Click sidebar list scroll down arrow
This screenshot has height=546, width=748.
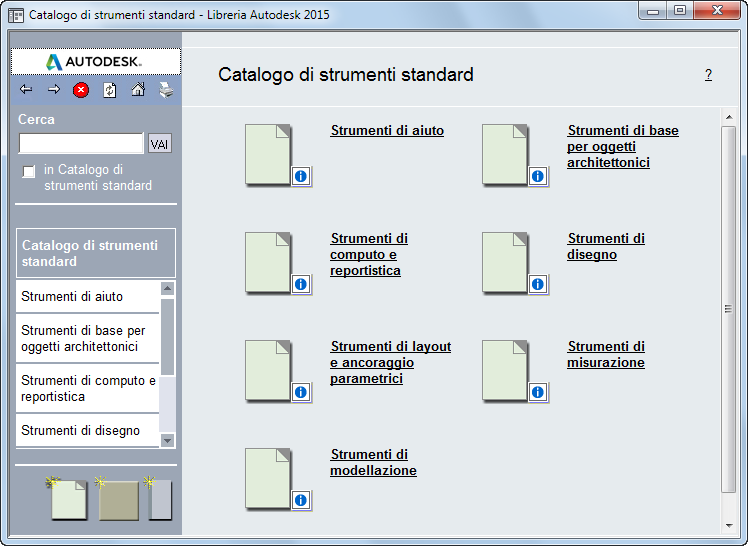click(x=167, y=440)
